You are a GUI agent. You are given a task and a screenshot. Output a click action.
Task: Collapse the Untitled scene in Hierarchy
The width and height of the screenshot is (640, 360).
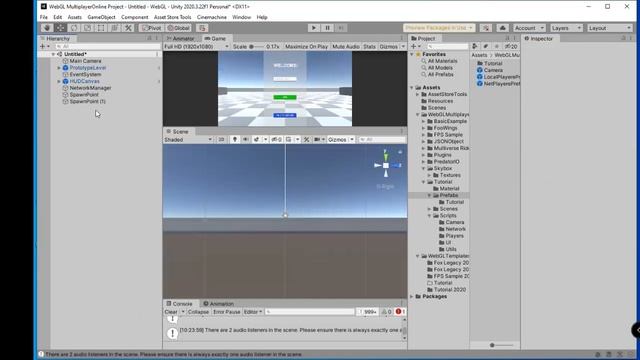click(x=53, y=54)
